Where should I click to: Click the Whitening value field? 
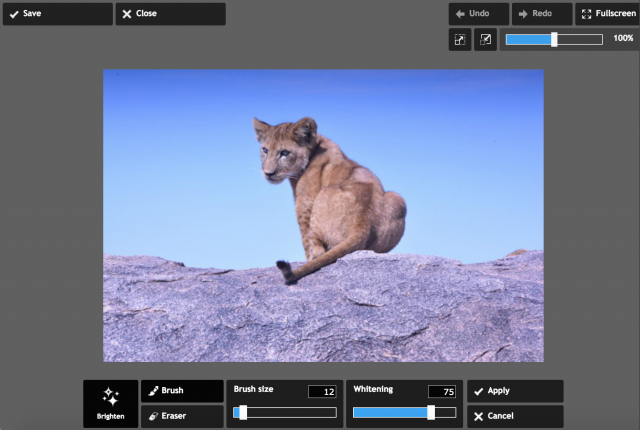tap(441, 391)
